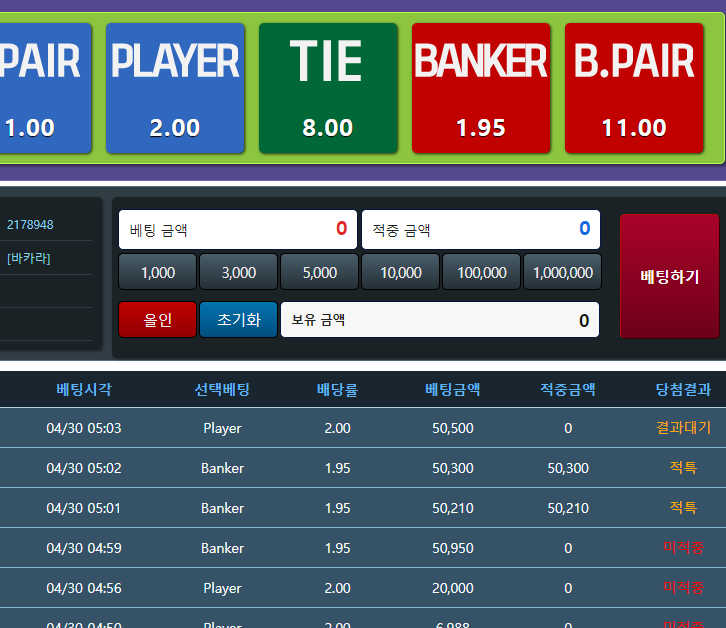Click the 보유 금액 balance field

tap(439, 320)
